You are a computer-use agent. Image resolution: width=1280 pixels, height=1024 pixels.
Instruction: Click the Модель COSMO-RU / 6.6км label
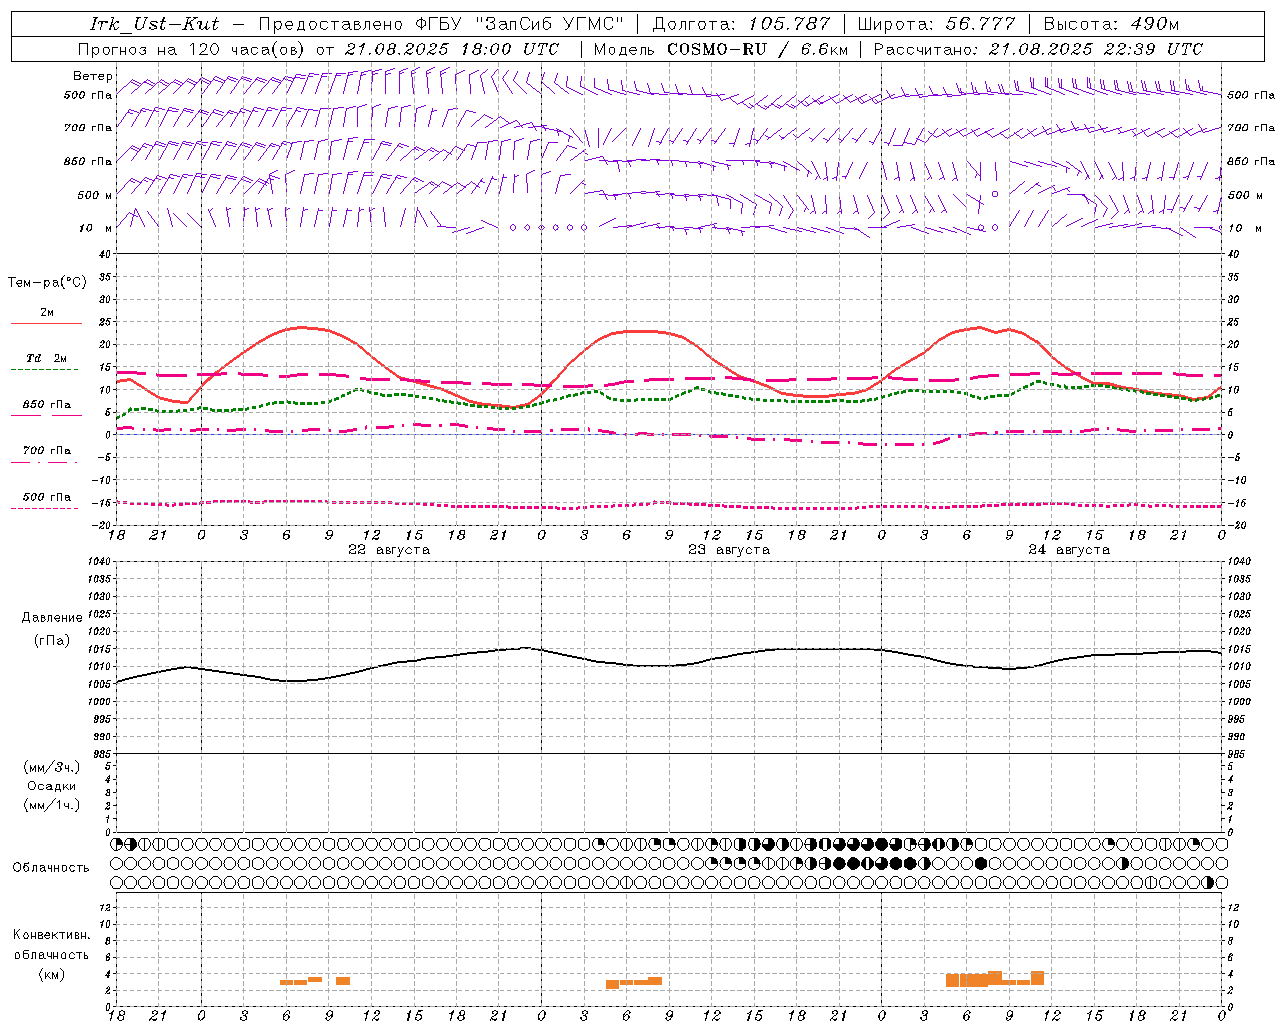click(x=721, y=49)
